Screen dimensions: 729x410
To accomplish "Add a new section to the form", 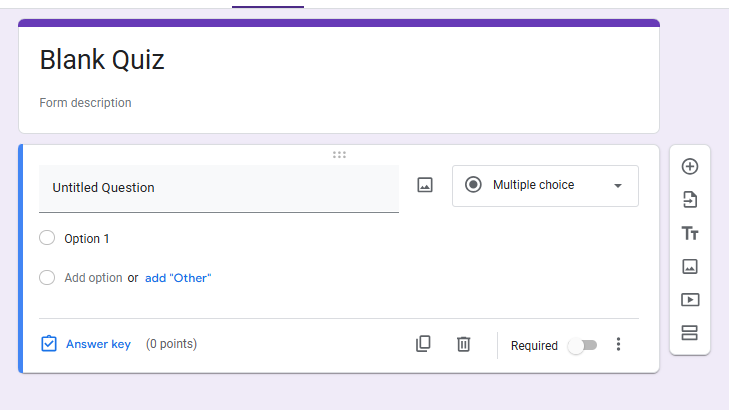I will click(x=689, y=332).
